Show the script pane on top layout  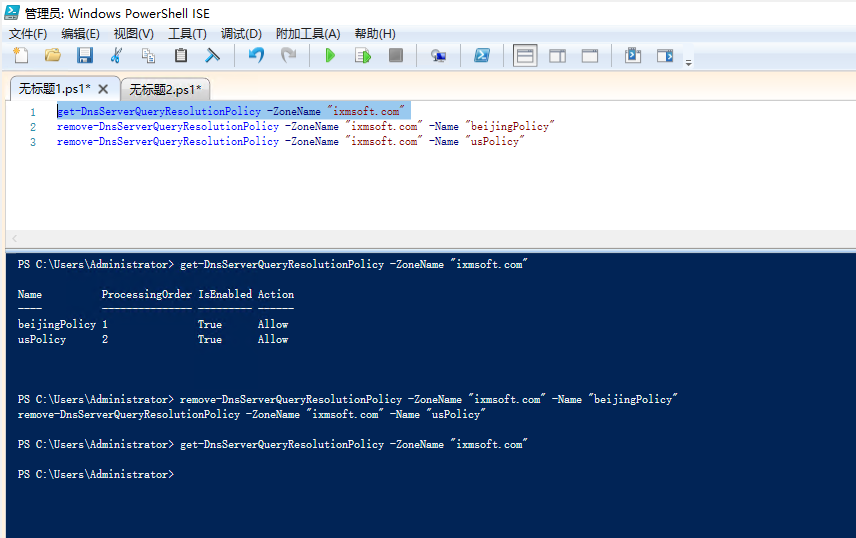pos(525,56)
